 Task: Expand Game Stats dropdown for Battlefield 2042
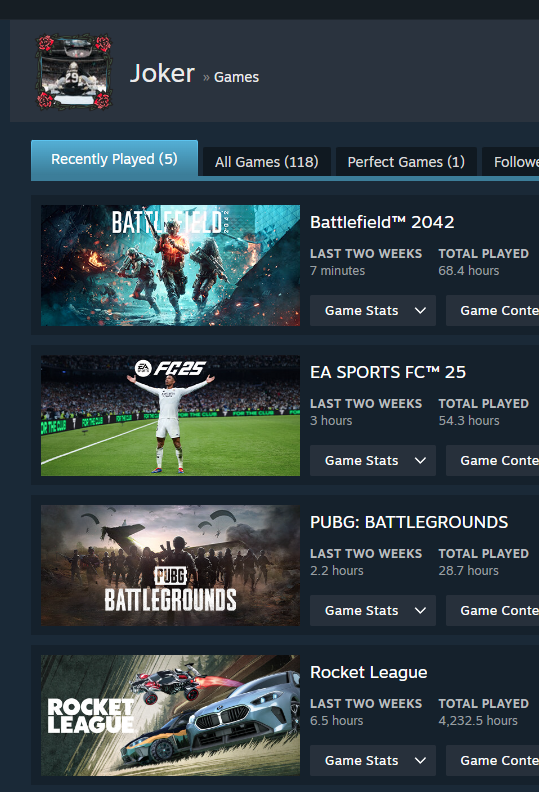(373, 310)
